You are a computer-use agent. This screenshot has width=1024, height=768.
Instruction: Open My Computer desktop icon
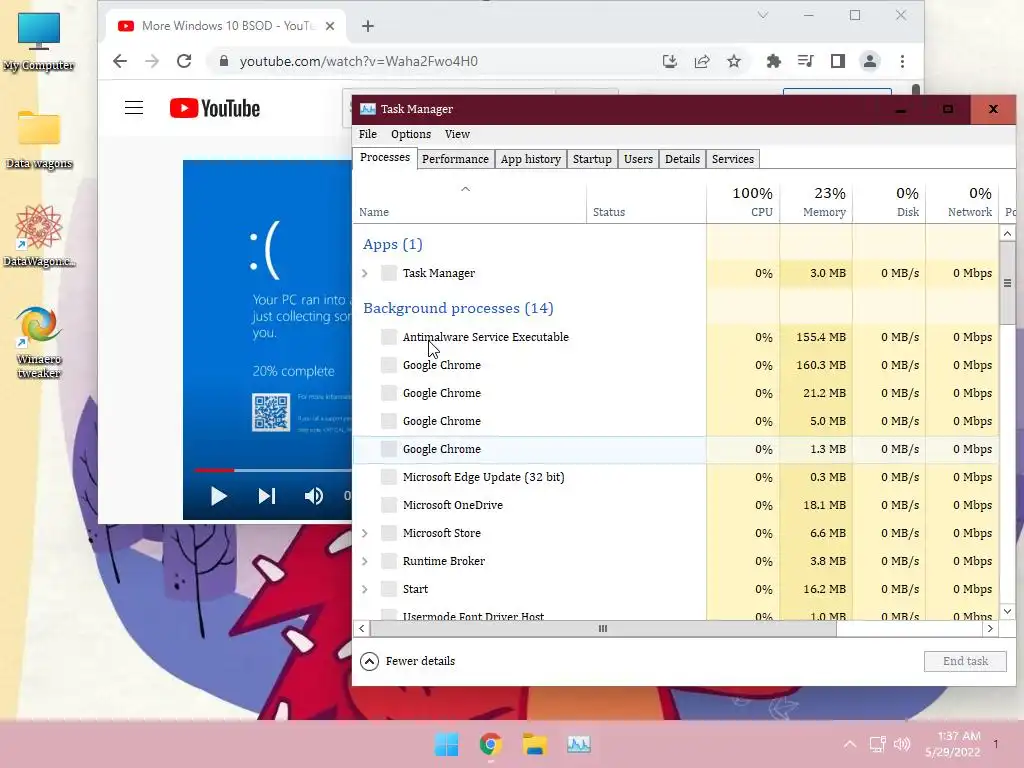(39, 42)
